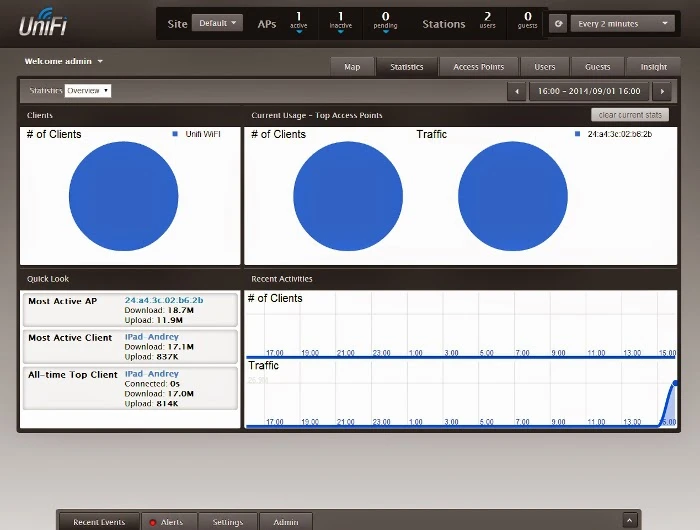Click the red alert indicator dot
The image size is (700, 530).
(x=153, y=522)
